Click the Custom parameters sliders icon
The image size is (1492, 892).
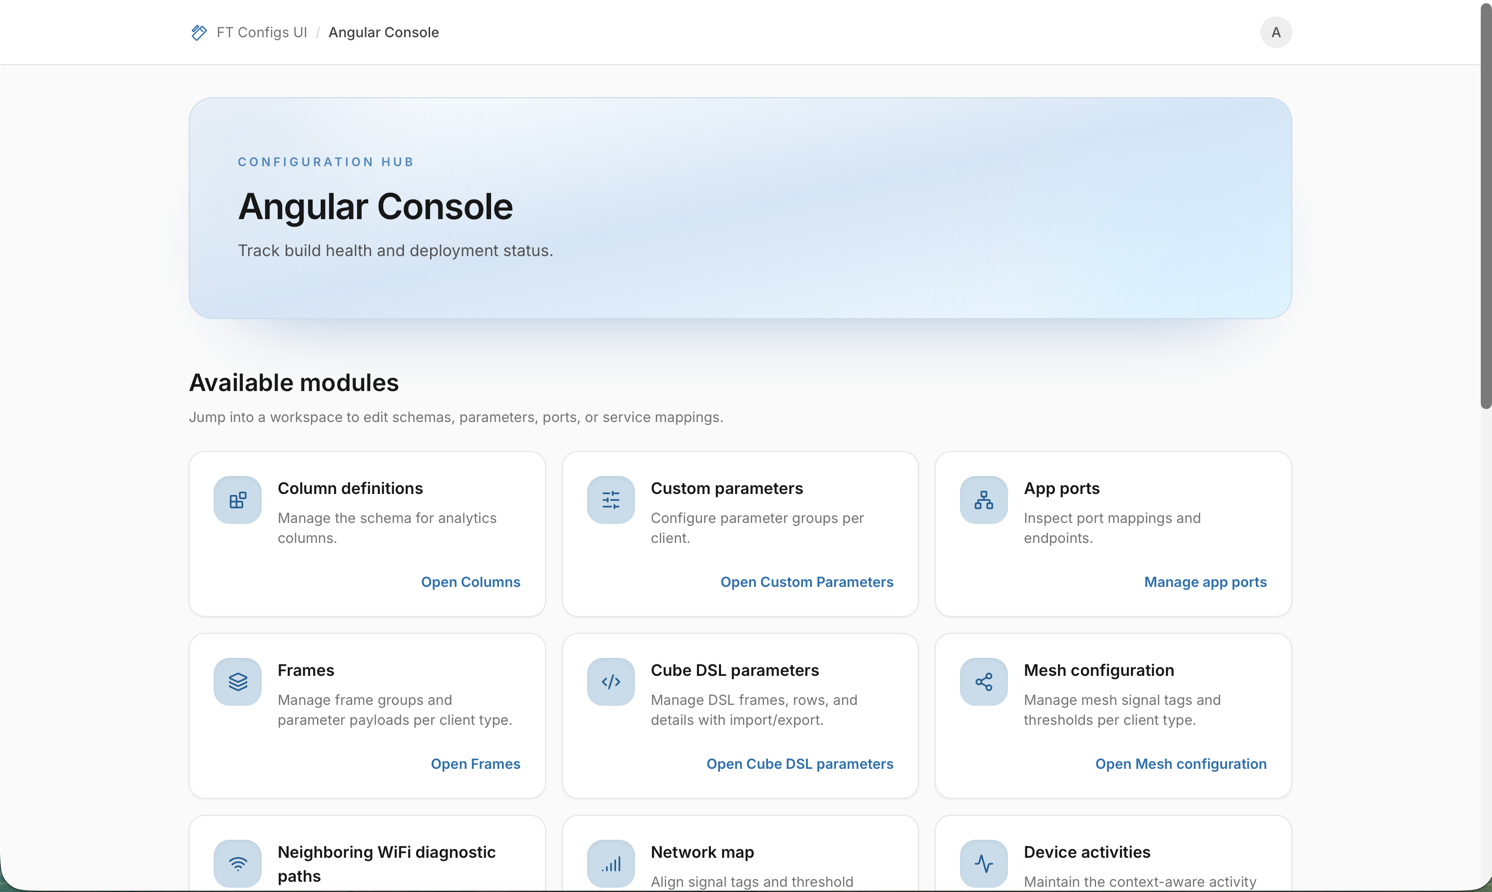click(x=610, y=500)
